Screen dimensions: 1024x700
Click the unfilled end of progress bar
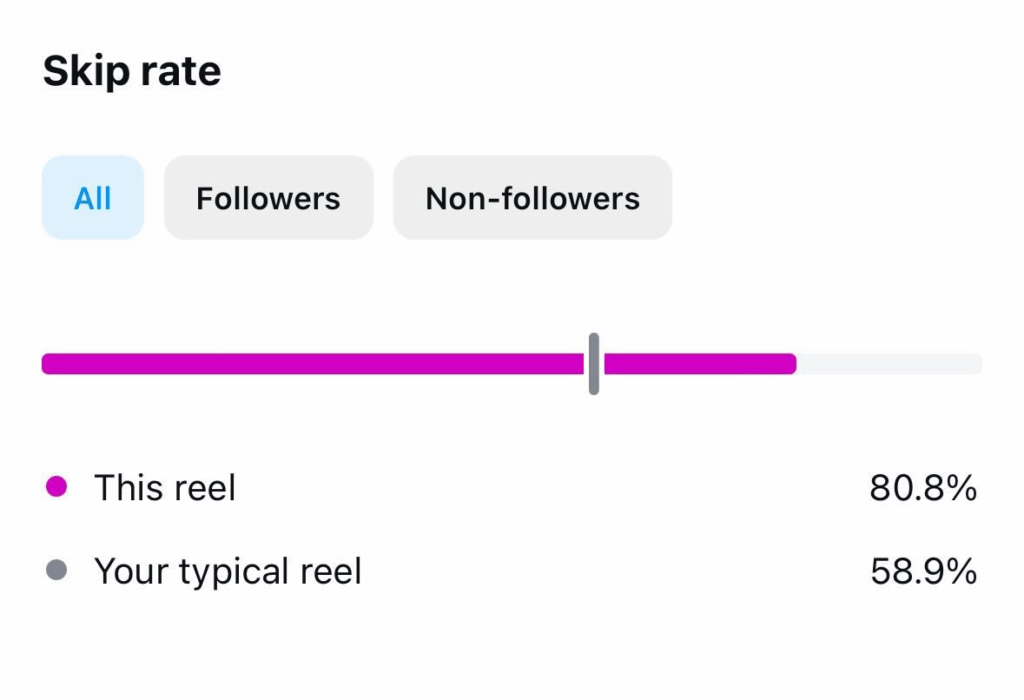(x=889, y=364)
